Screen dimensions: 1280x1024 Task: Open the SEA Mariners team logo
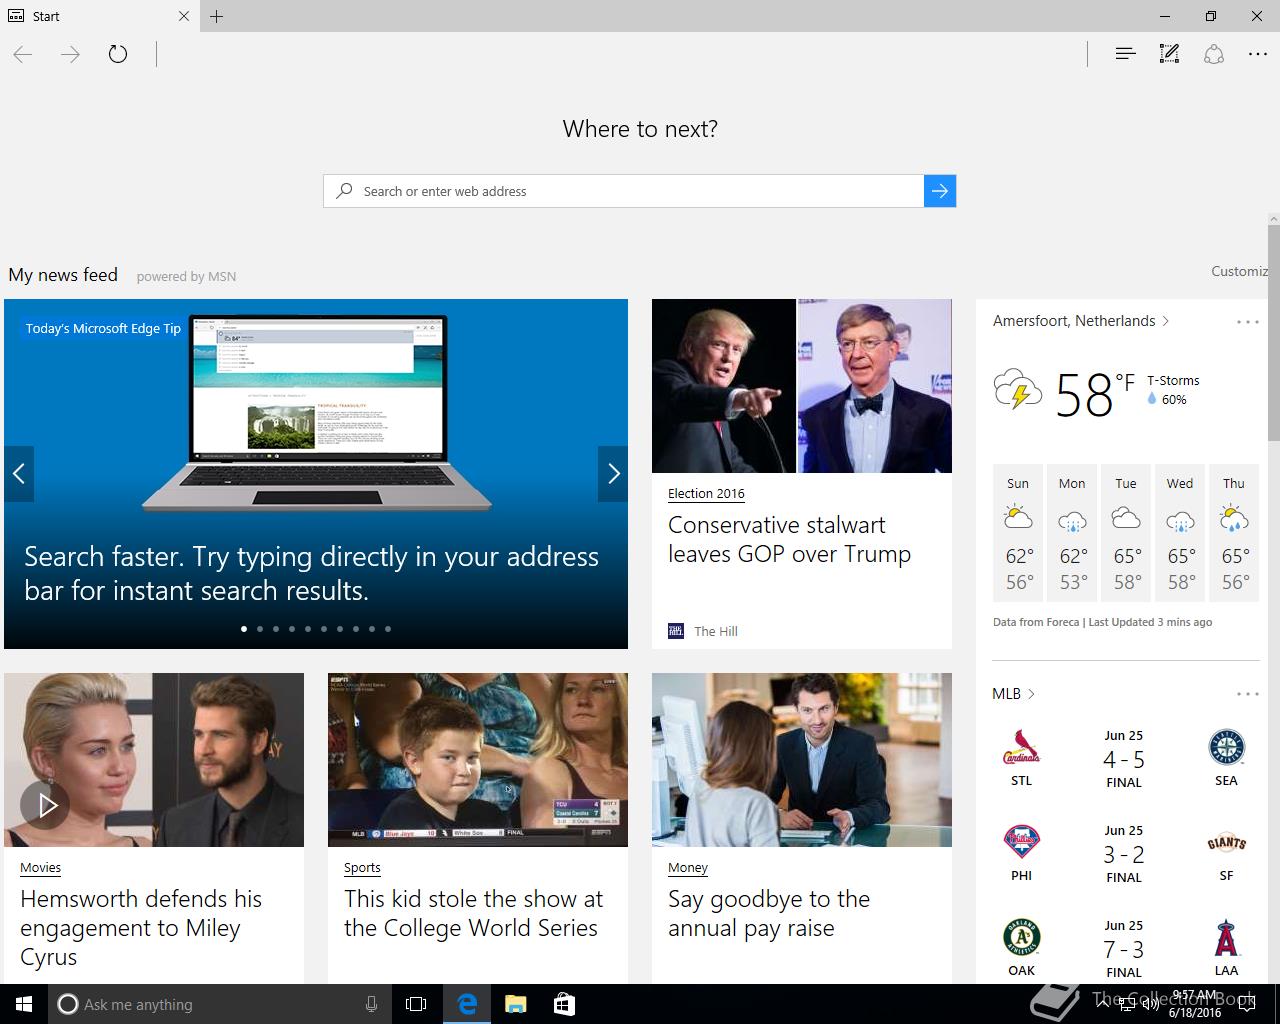point(1226,747)
